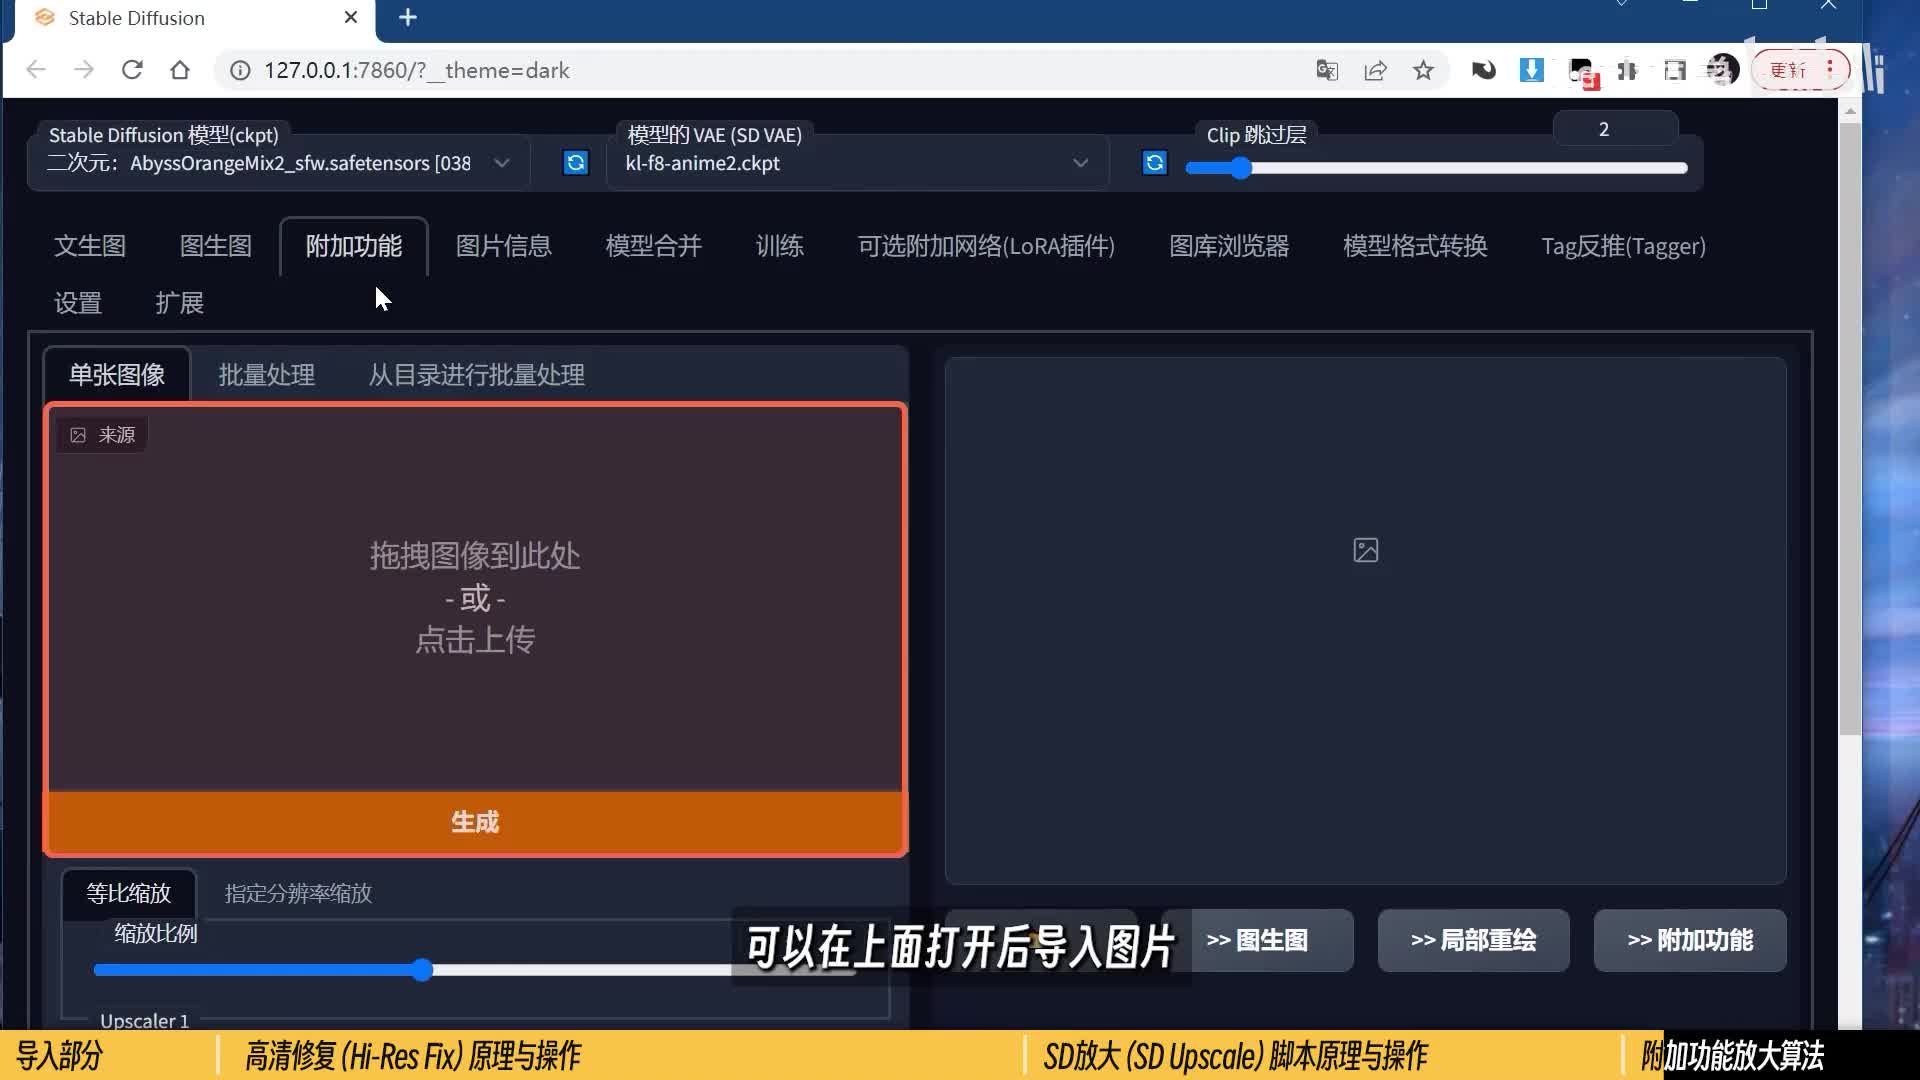Open the browser extensions puzzle icon
Image resolution: width=1920 pixels, height=1080 pixels.
click(1628, 70)
